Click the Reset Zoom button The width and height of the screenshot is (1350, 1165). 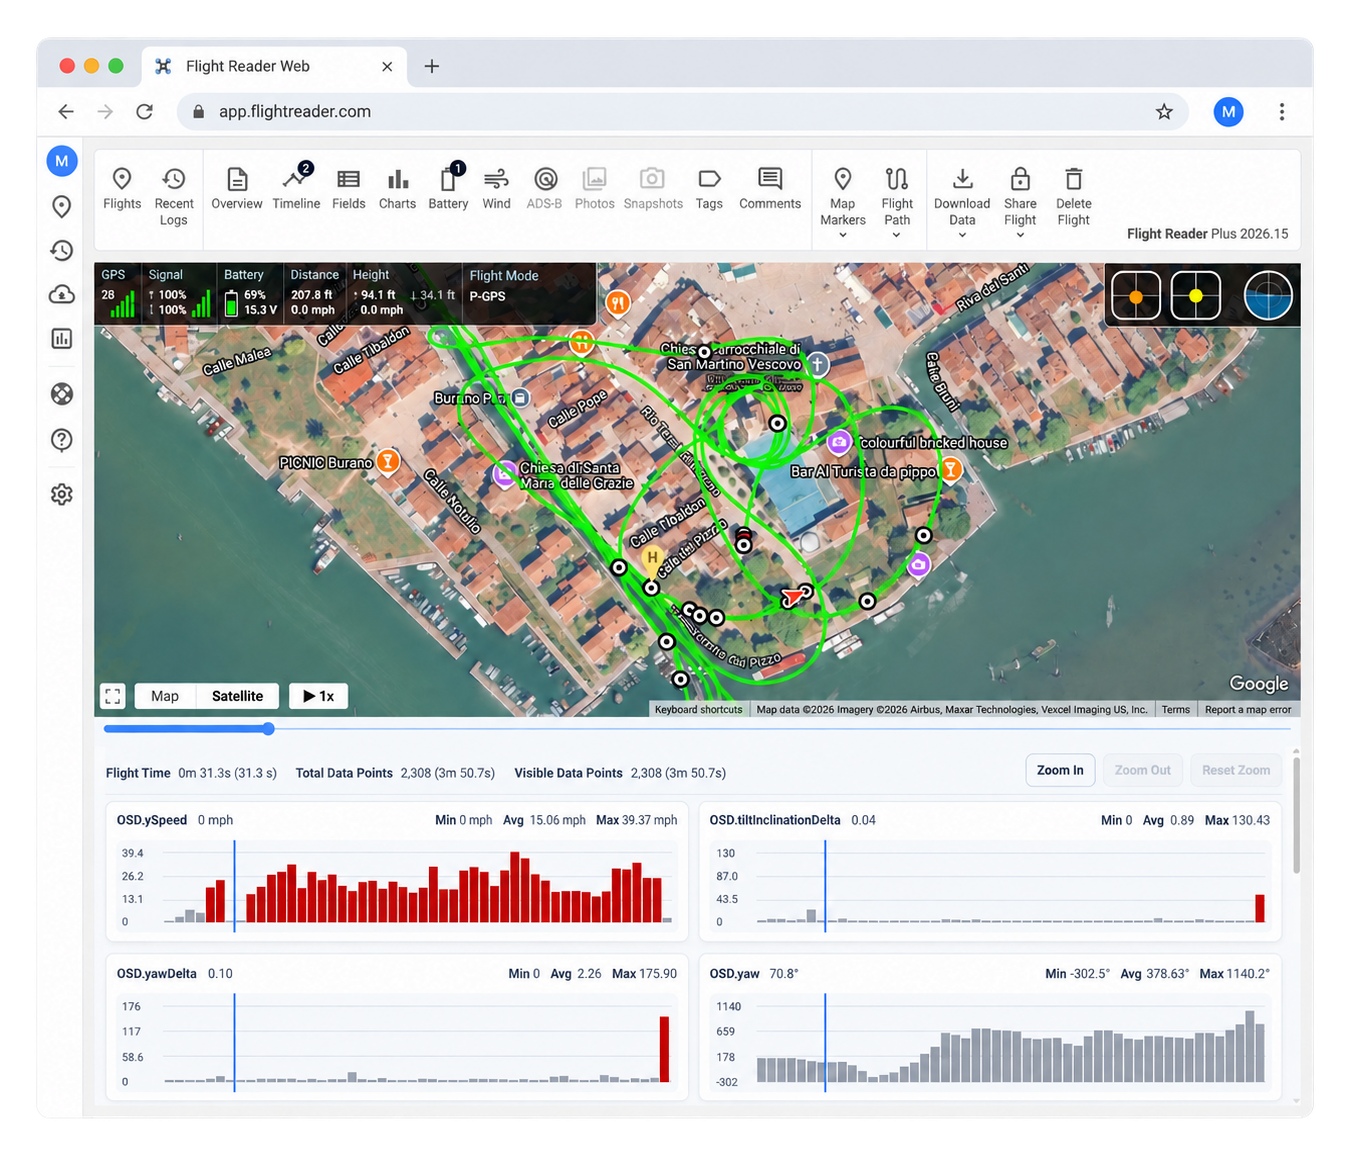coord(1236,770)
